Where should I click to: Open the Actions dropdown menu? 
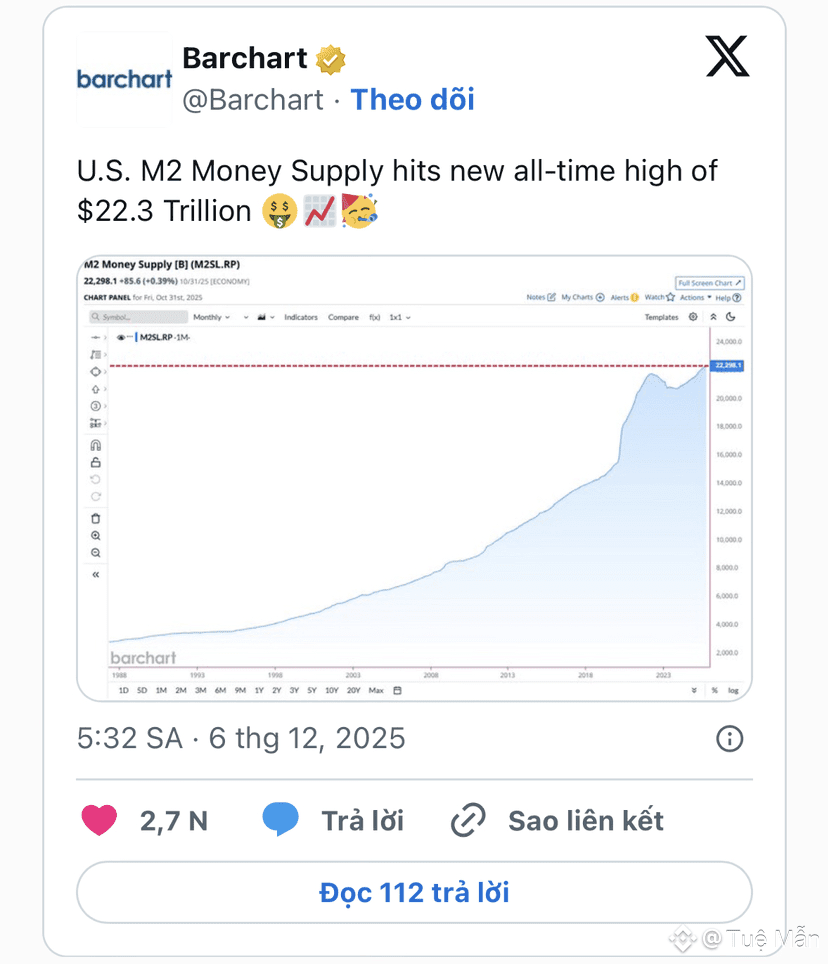pyautogui.click(x=695, y=297)
